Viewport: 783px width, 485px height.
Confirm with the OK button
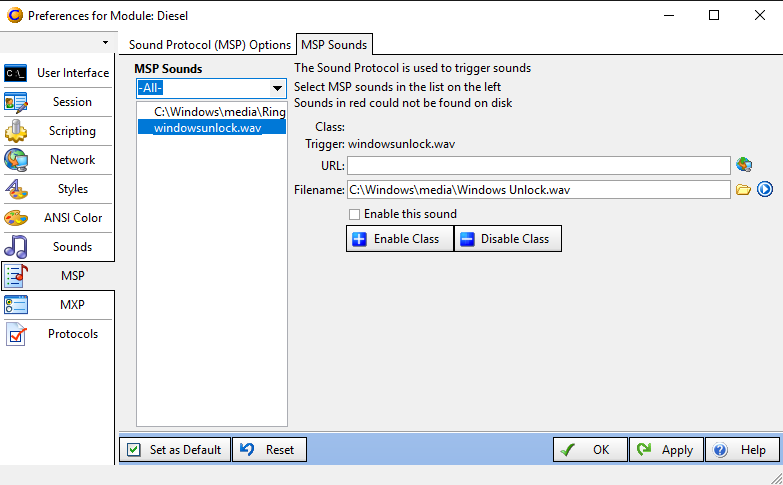(590, 450)
